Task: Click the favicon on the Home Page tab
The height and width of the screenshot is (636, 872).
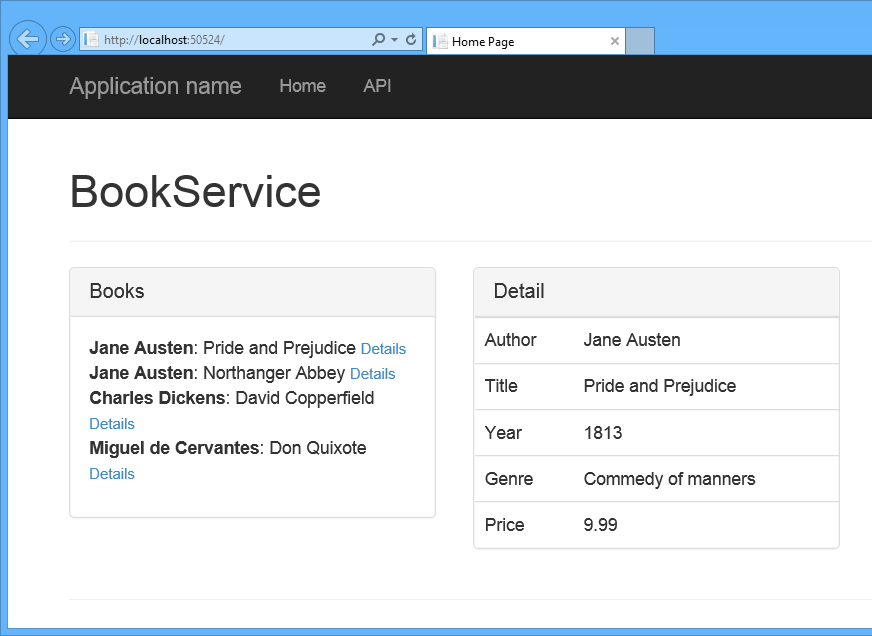Action: pos(441,41)
